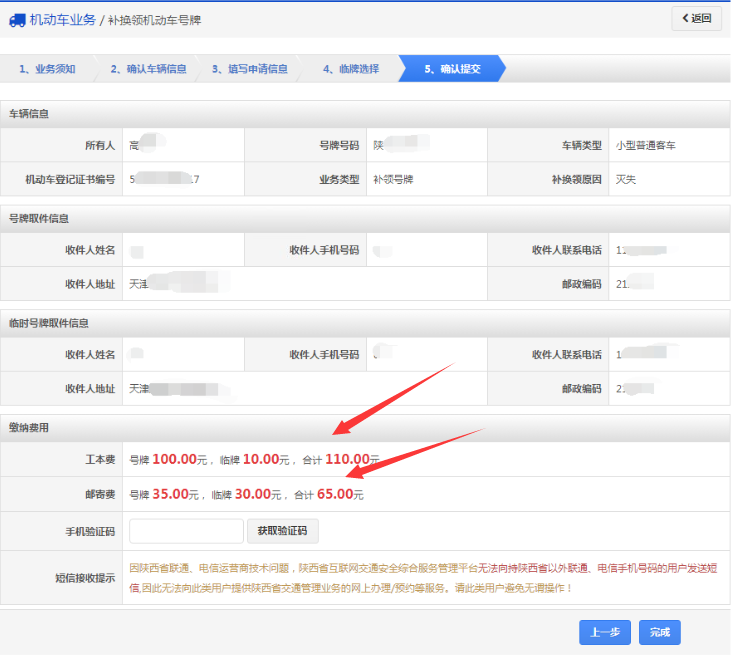Viewport: 740px width, 659px height.
Task: Click the 车辆信息 section header
Action: 29,114
